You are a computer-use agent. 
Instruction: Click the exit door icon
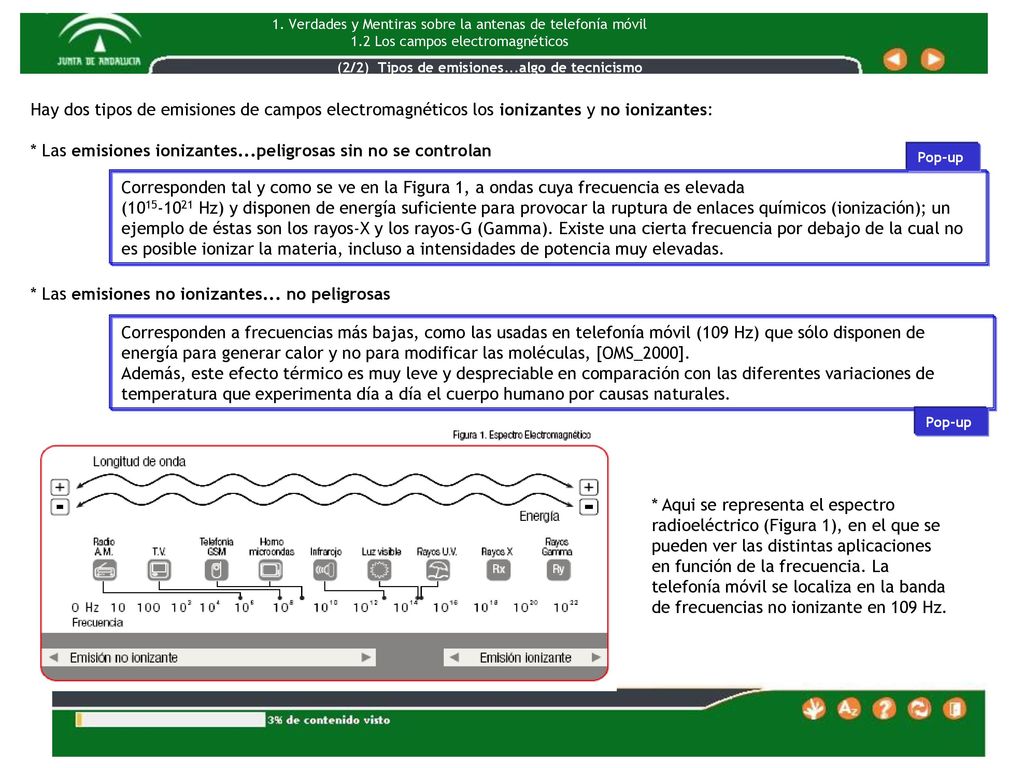coord(955,709)
